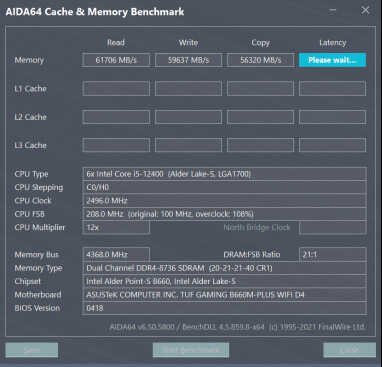Screen dimensions: 382x367
Task: Click the CPU Multiplier value 12x
Action: (116, 227)
